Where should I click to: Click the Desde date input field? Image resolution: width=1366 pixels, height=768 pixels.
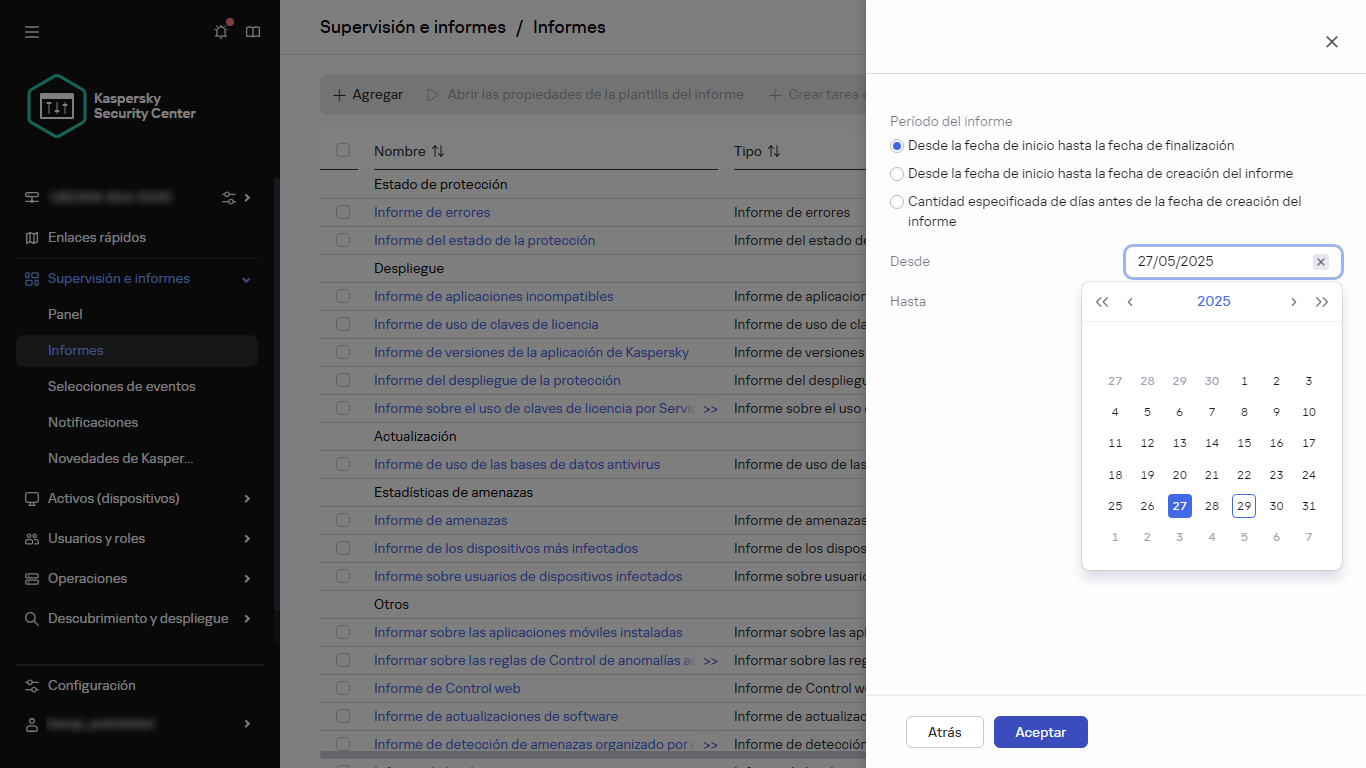1220,262
